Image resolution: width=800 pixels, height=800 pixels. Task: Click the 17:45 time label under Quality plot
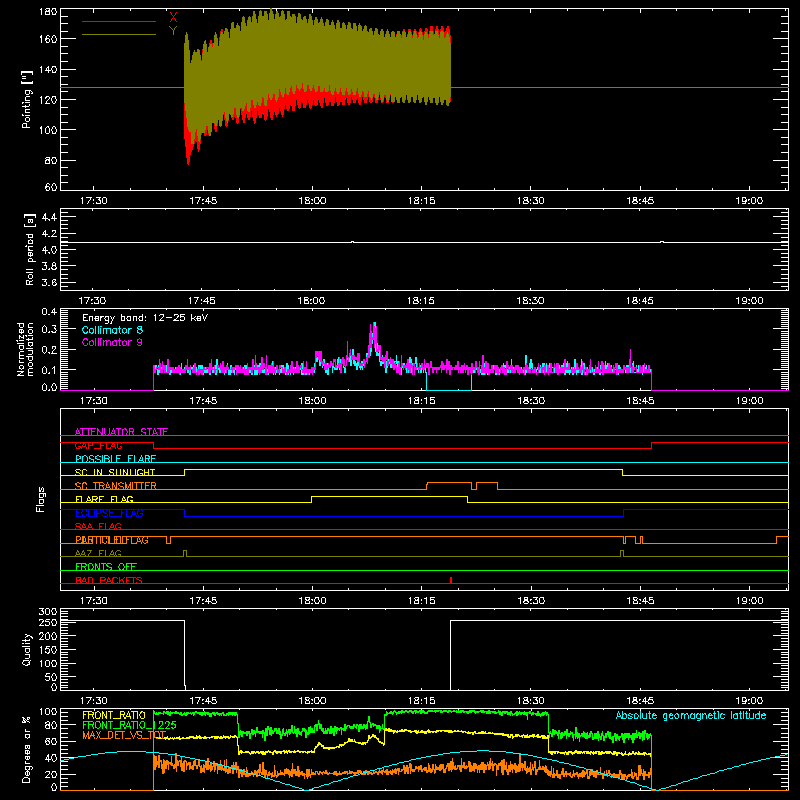tap(203, 701)
